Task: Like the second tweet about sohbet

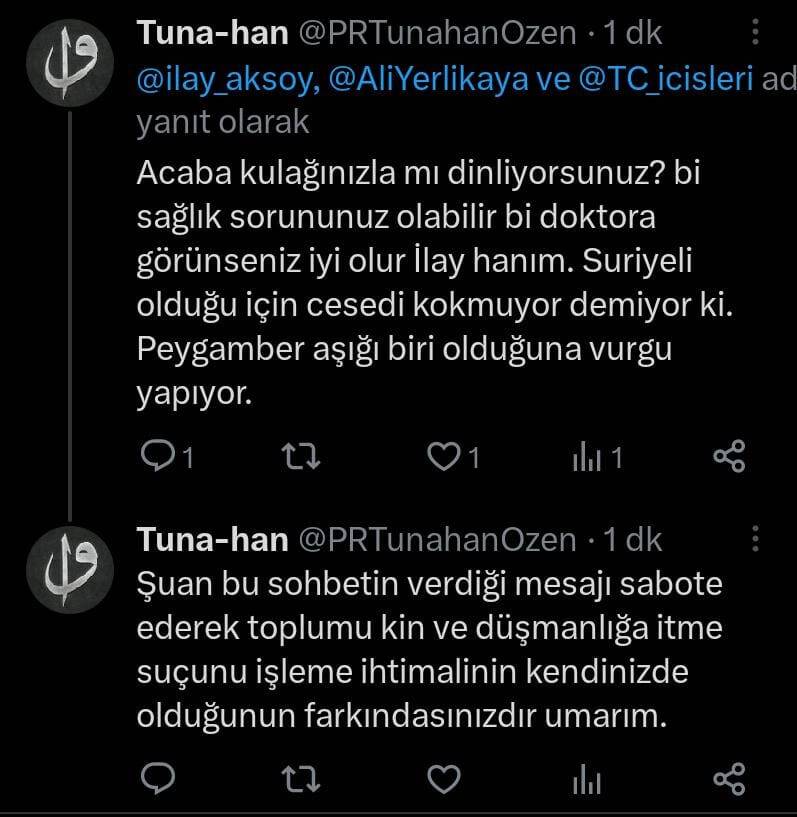Action: coord(441,777)
